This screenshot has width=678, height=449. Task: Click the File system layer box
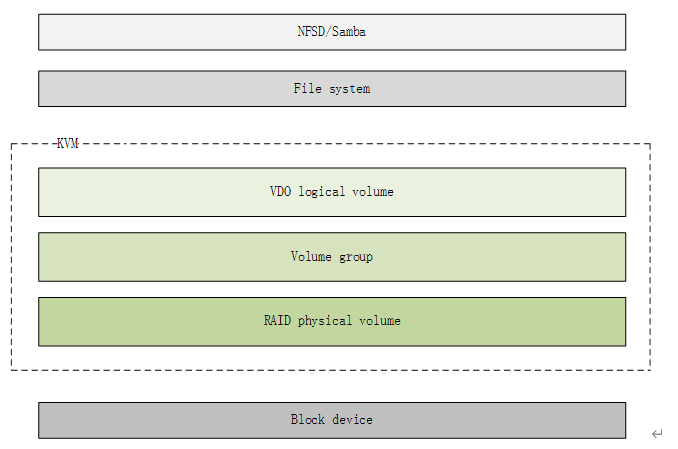pos(332,89)
